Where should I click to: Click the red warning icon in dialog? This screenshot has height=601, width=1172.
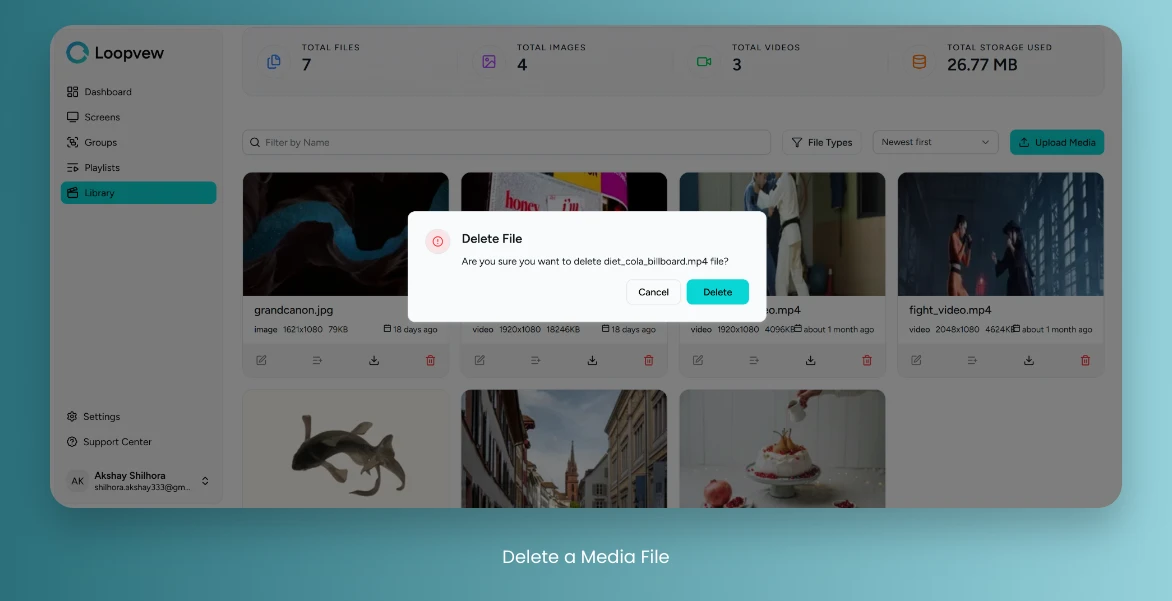(438, 241)
